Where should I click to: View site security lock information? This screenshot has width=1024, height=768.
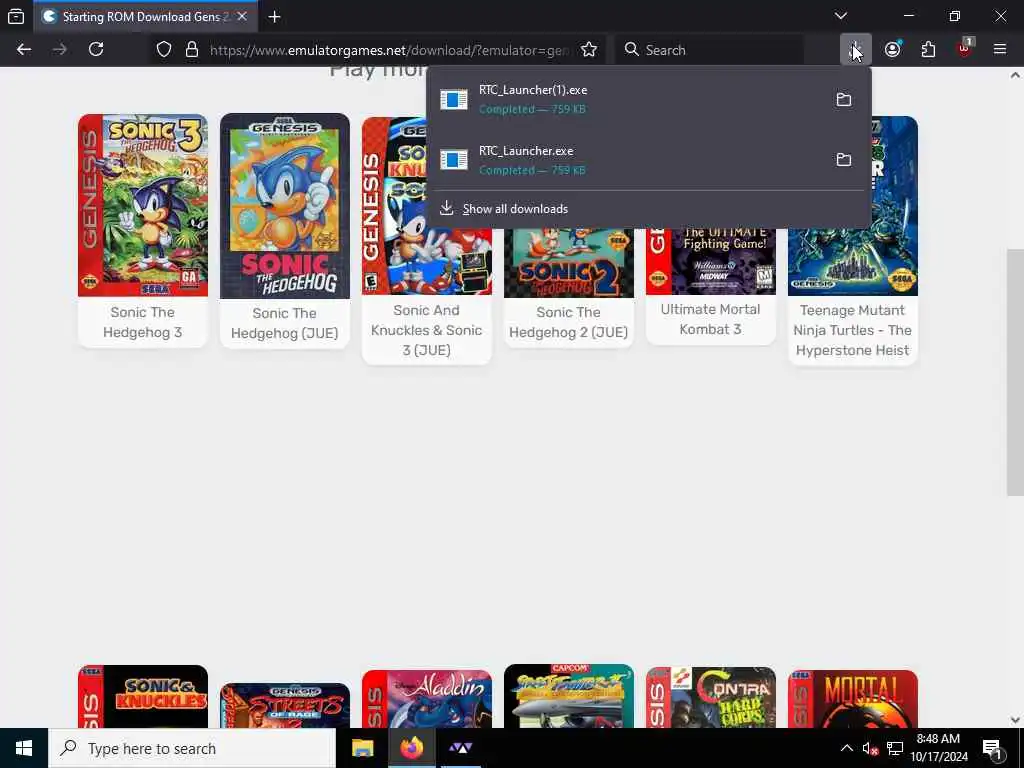coord(191,50)
